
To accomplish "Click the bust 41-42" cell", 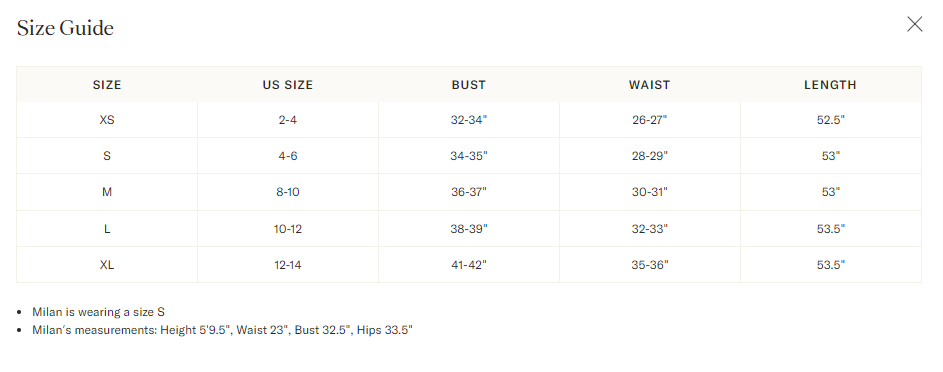I will [x=468, y=264].
